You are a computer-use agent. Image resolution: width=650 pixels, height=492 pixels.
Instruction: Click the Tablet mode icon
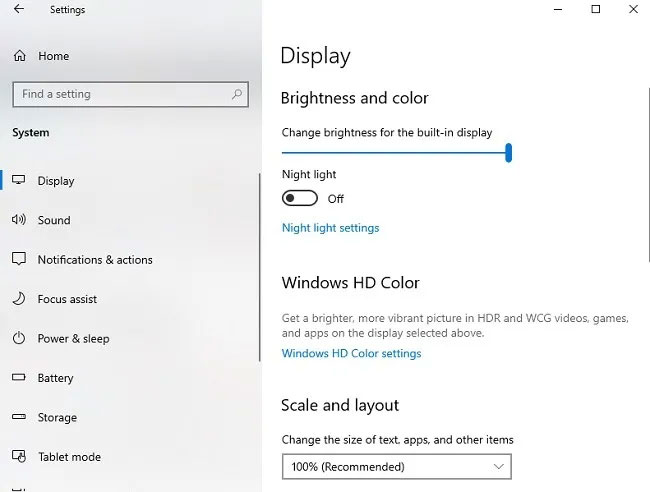coord(19,456)
